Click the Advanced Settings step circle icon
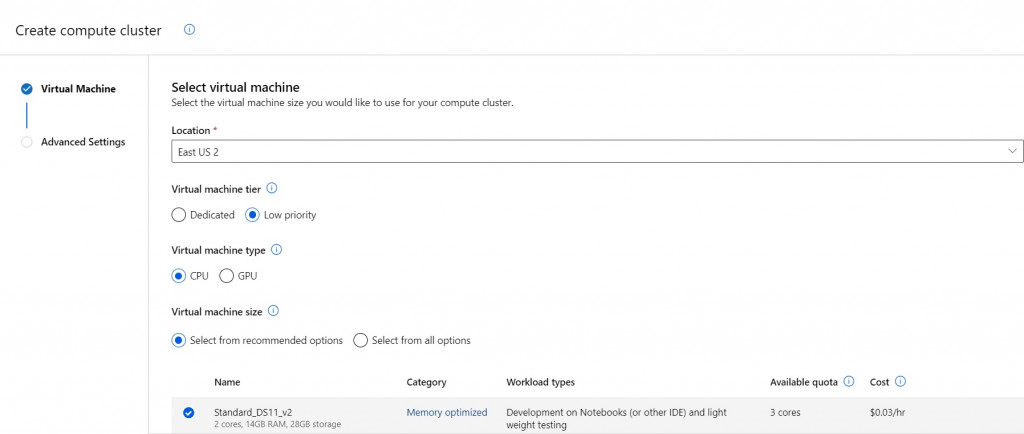 pyautogui.click(x=27, y=142)
